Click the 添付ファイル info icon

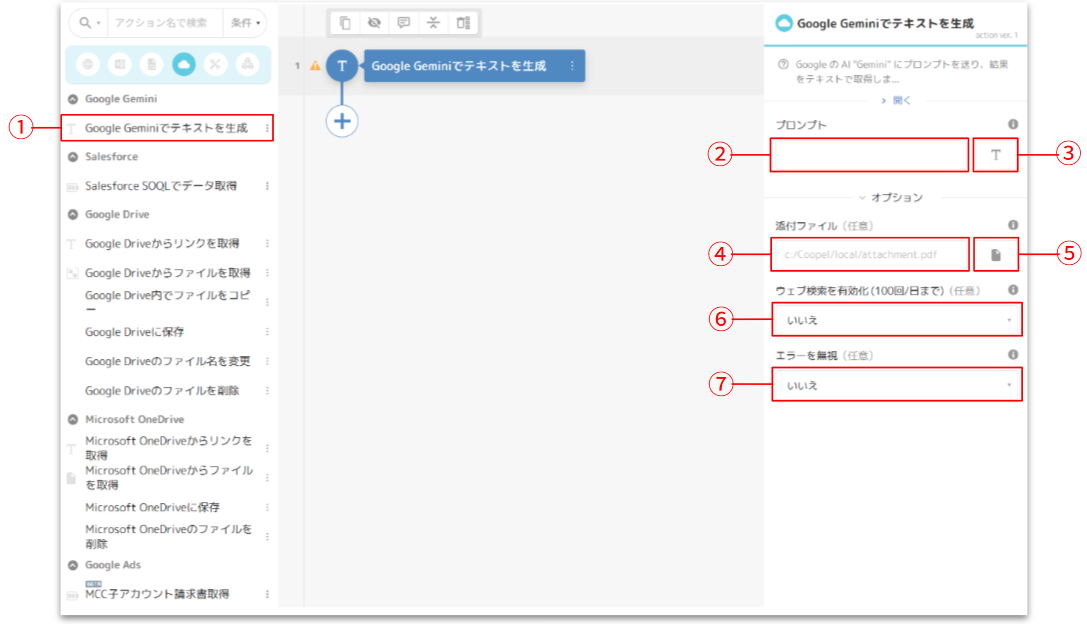pos(1013,225)
